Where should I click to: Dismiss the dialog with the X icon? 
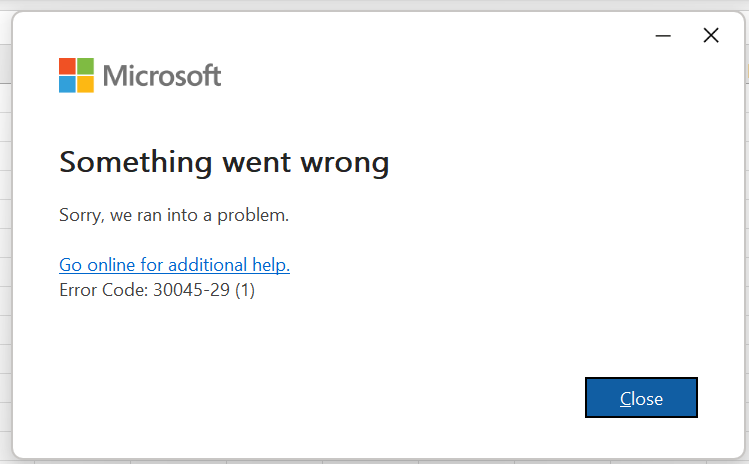(x=711, y=36)
